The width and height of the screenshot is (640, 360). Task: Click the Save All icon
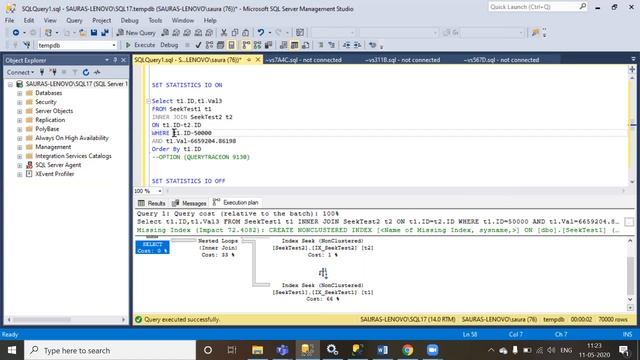pyautogui.click(x=105, y=33)
